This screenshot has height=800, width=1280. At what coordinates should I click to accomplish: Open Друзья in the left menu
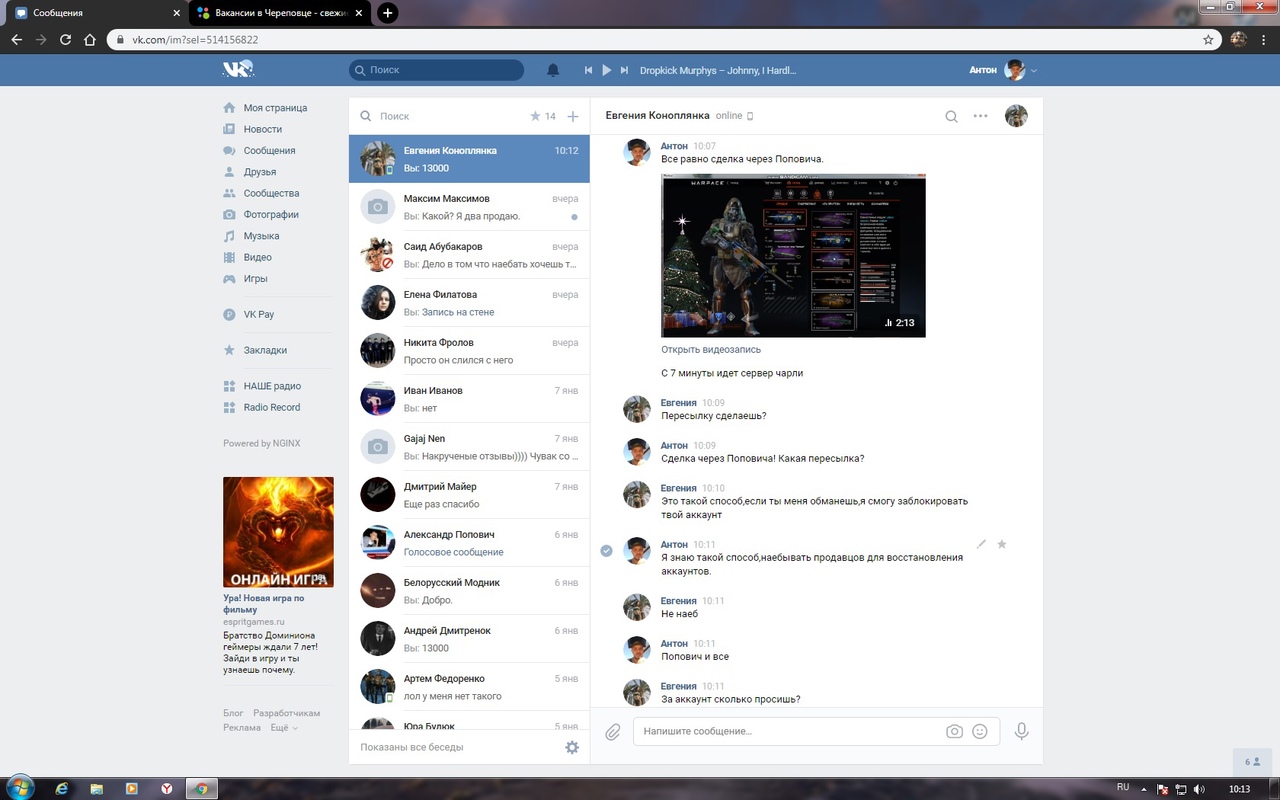pyautogui.click(x=259, y=172)
